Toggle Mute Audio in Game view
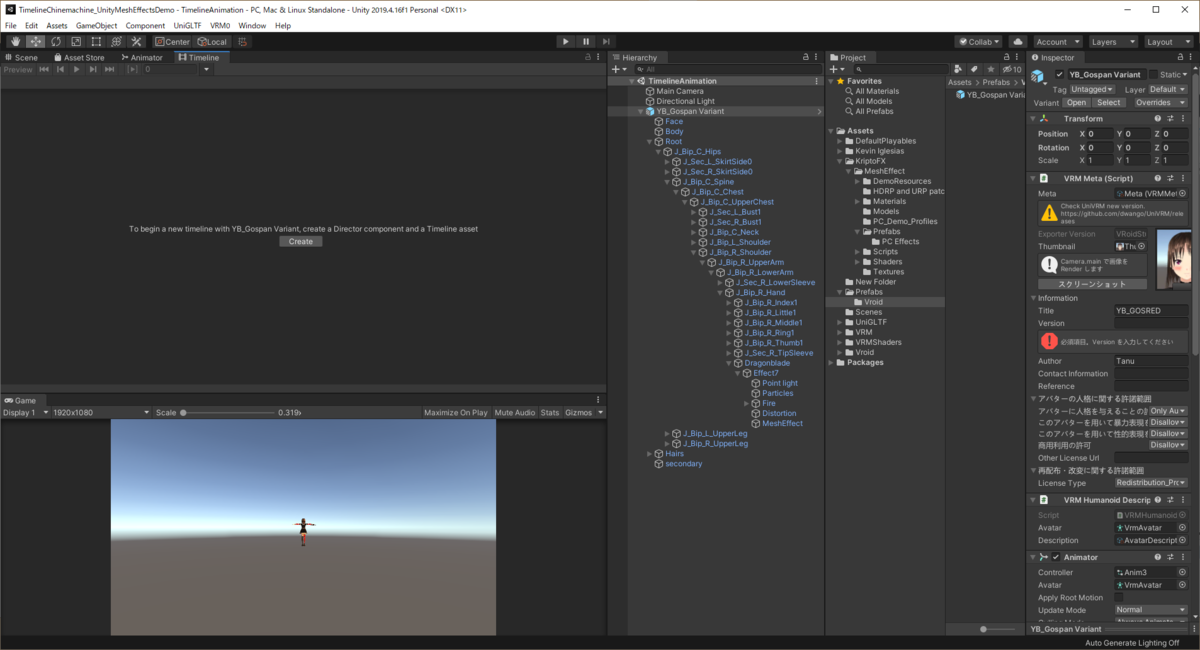 pos(515,412)
